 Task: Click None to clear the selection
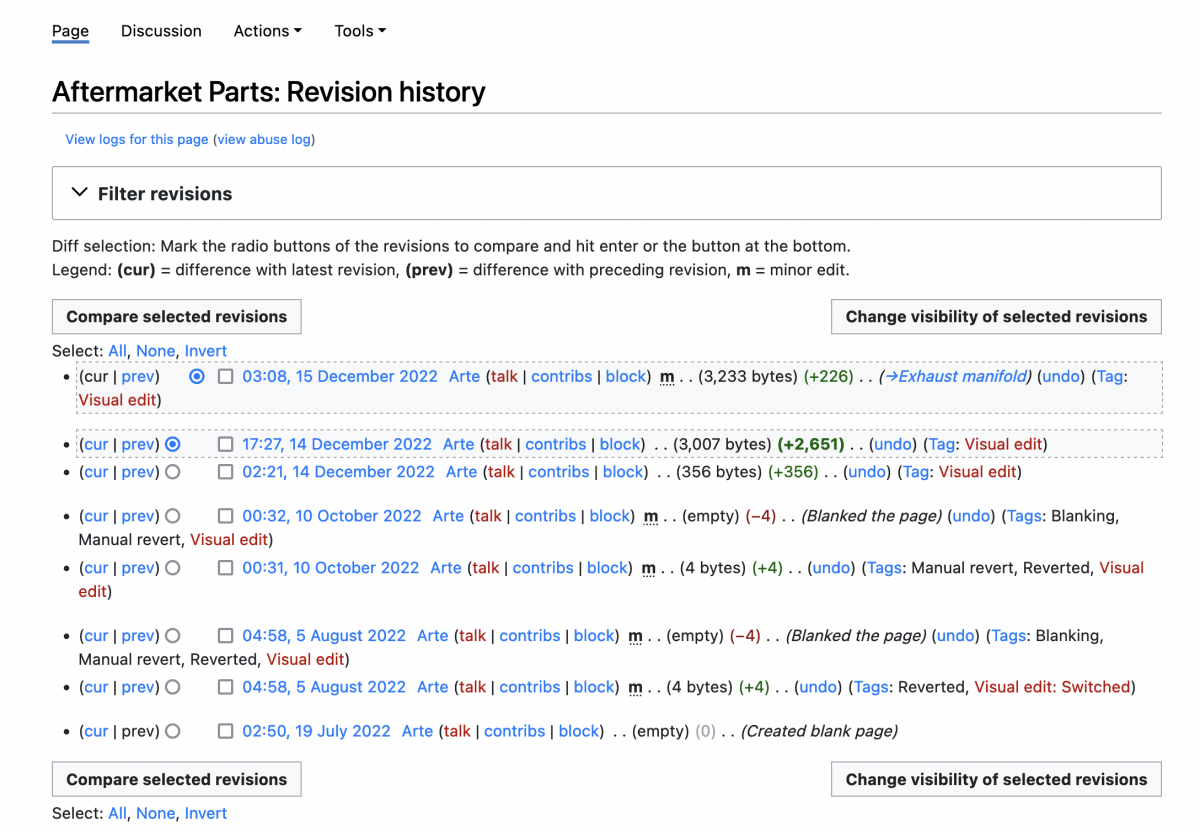point(156,351)
